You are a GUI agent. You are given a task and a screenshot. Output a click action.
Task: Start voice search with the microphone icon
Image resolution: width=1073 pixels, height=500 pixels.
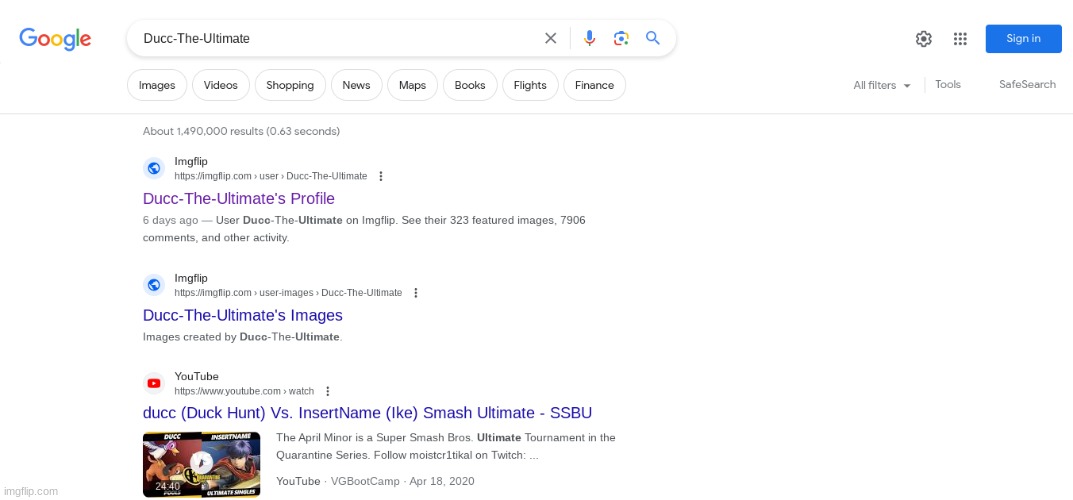(589, 38)
